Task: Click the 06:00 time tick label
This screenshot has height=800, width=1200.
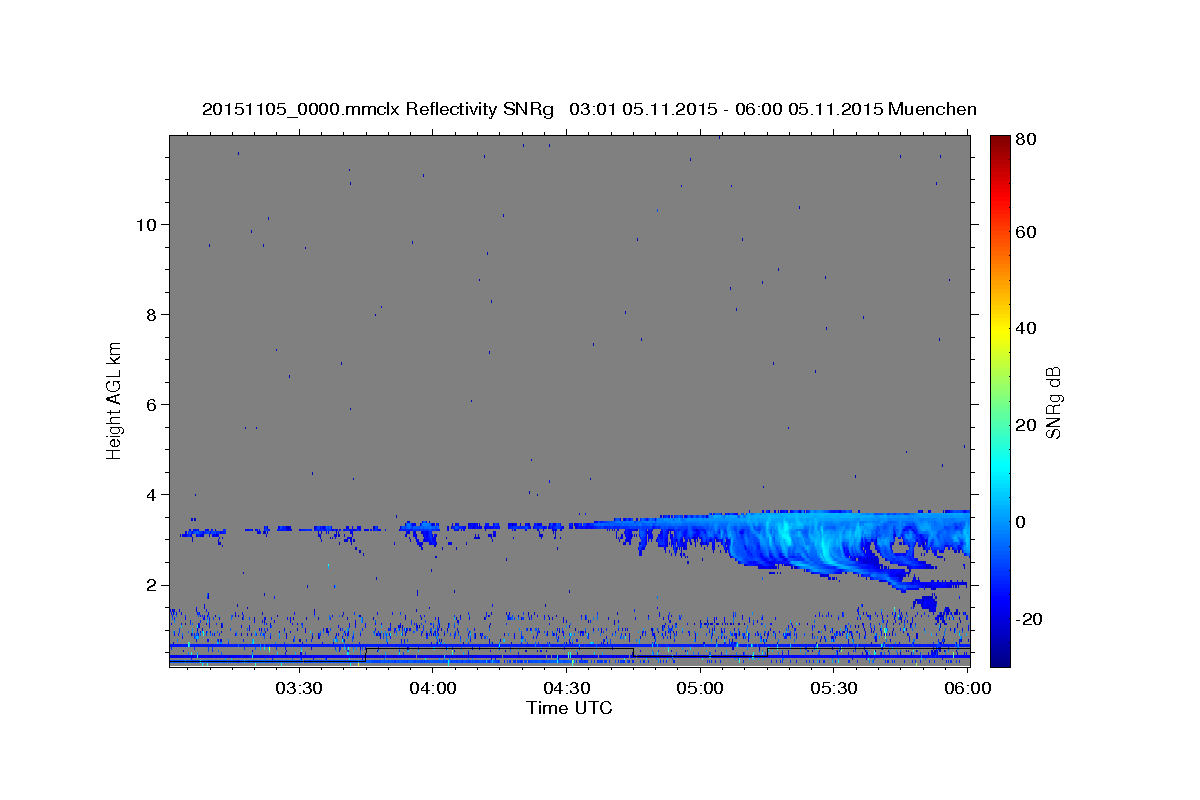Action: [x=966, y=688]
